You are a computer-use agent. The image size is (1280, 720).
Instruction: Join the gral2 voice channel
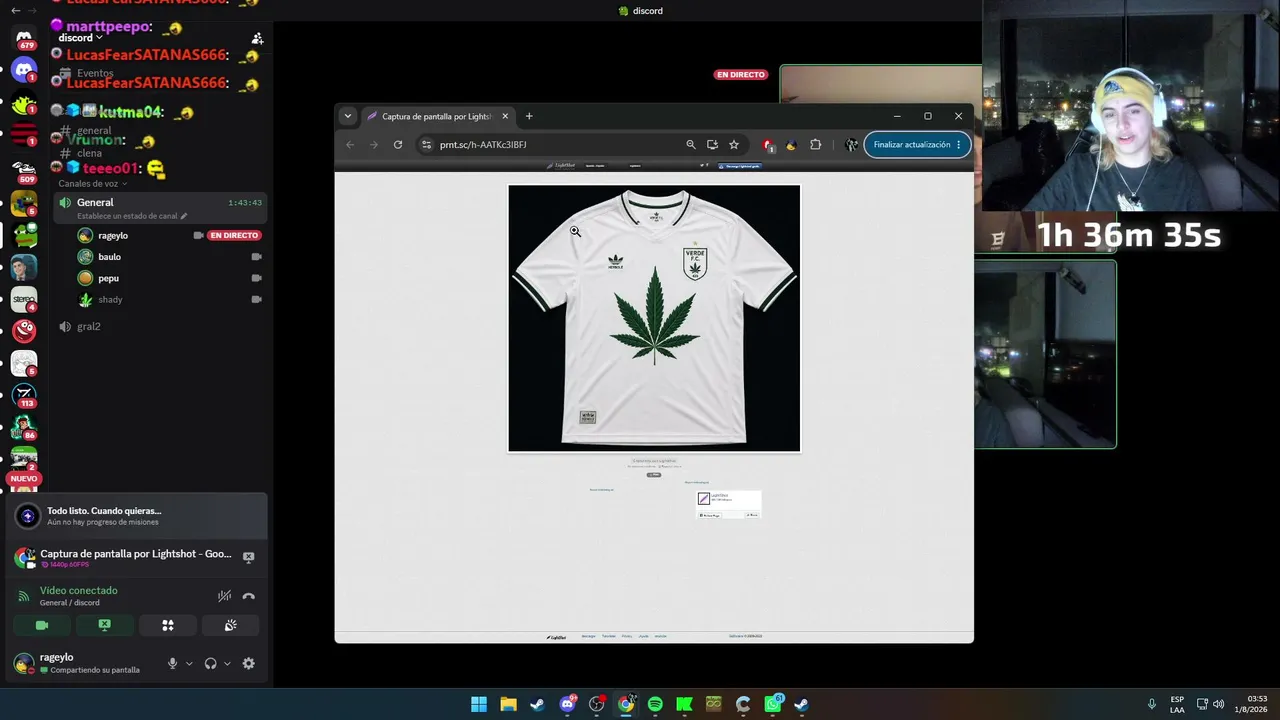pos(88,327)
